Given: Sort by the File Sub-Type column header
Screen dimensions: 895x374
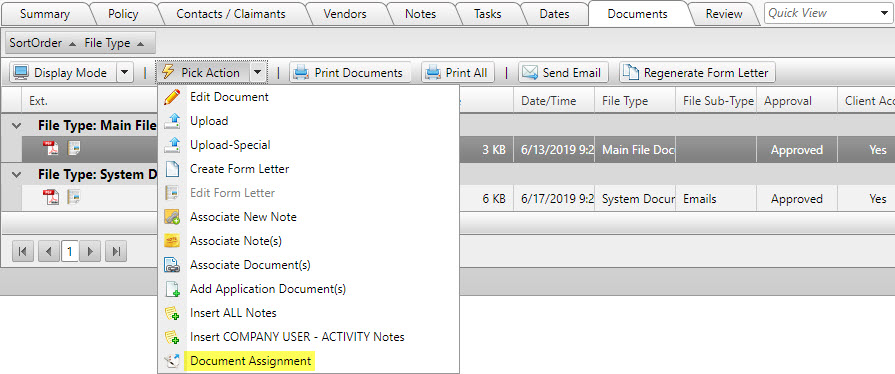Looking at the screenshot, I should [716, 101].
